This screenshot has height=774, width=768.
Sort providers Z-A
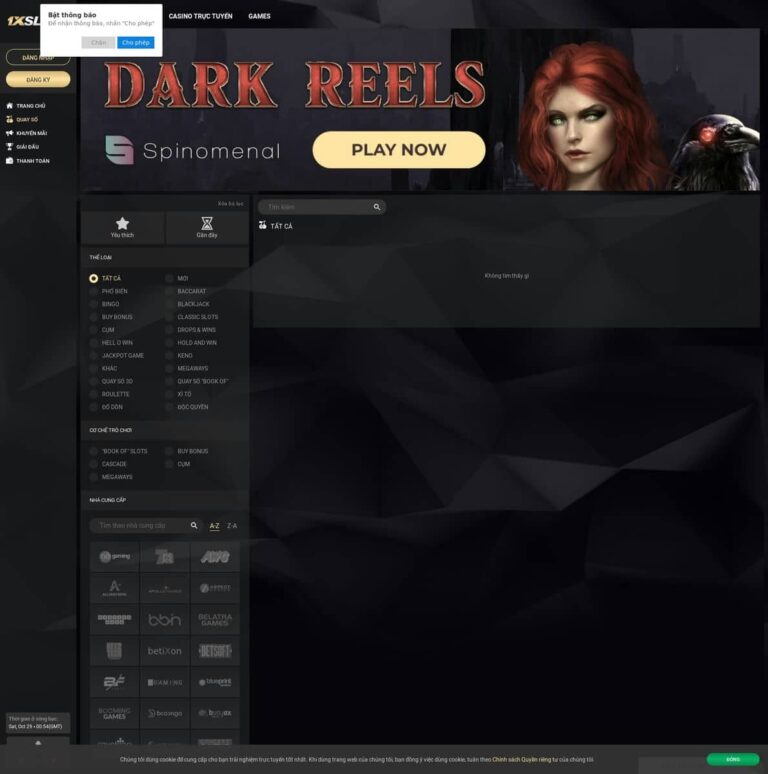[232, 526]
